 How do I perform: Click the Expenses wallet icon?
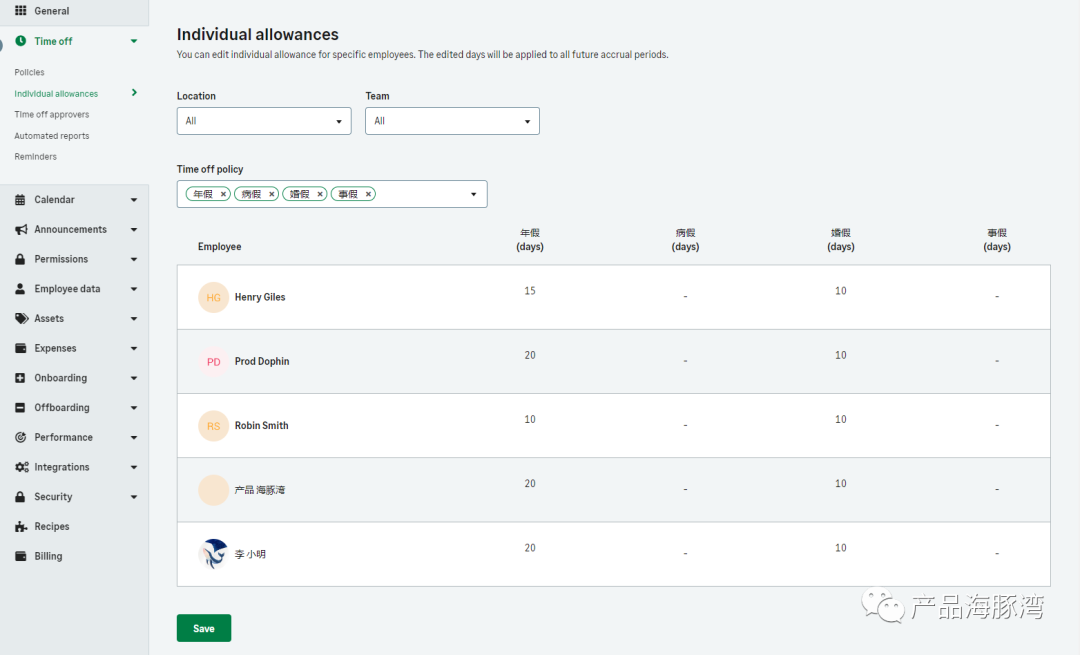point(20,348)
